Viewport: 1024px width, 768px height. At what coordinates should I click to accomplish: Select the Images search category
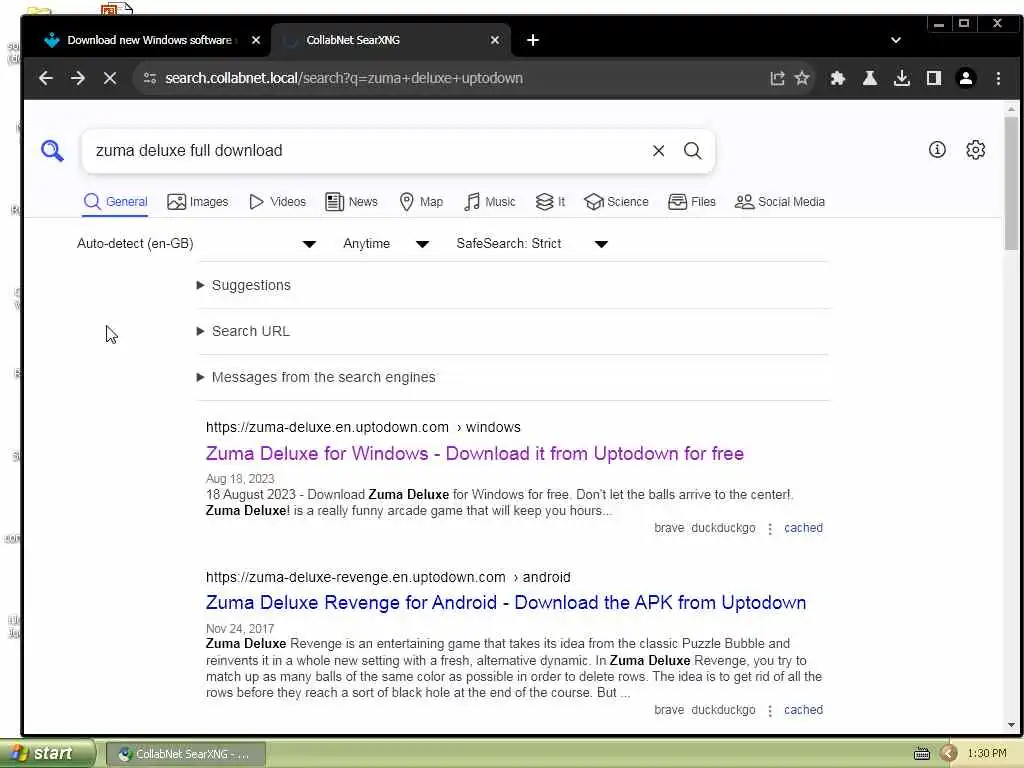pos(198,202)
